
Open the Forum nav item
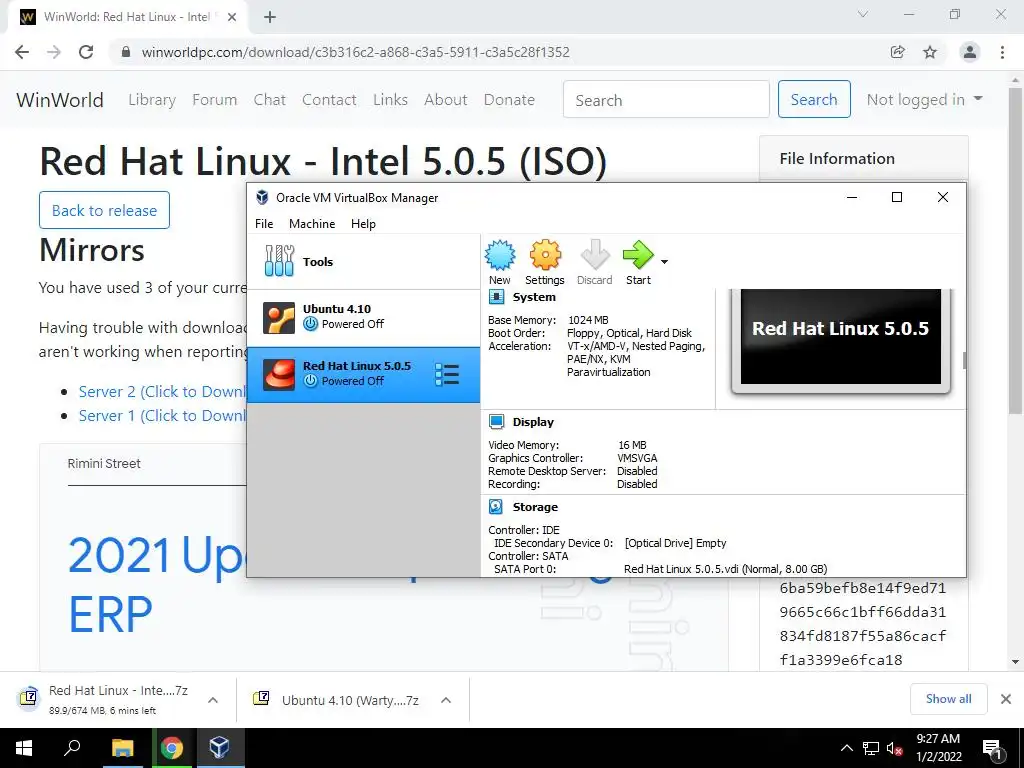coord(214,100)
